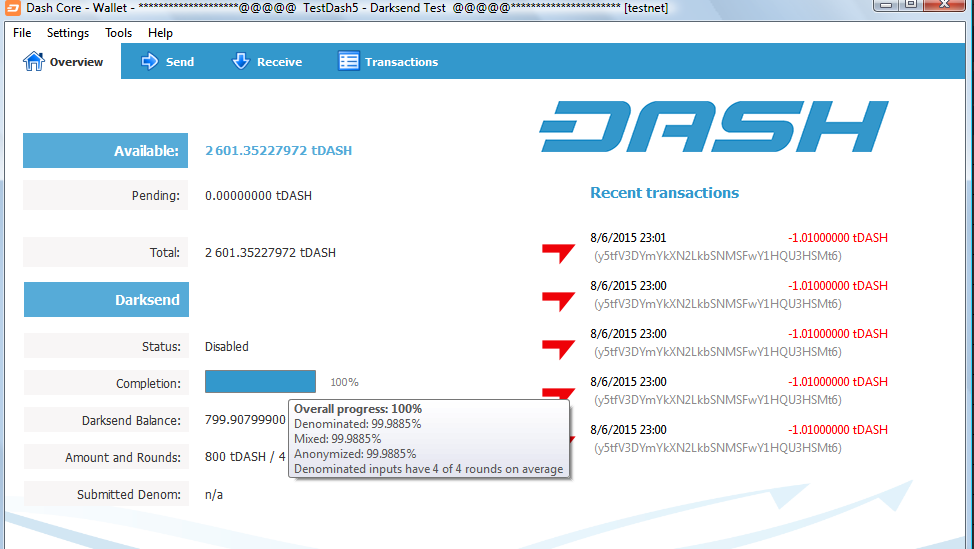The image size is (974, 549).
Task: Click the 23:01 transaction address text
Action: point(717,256)
